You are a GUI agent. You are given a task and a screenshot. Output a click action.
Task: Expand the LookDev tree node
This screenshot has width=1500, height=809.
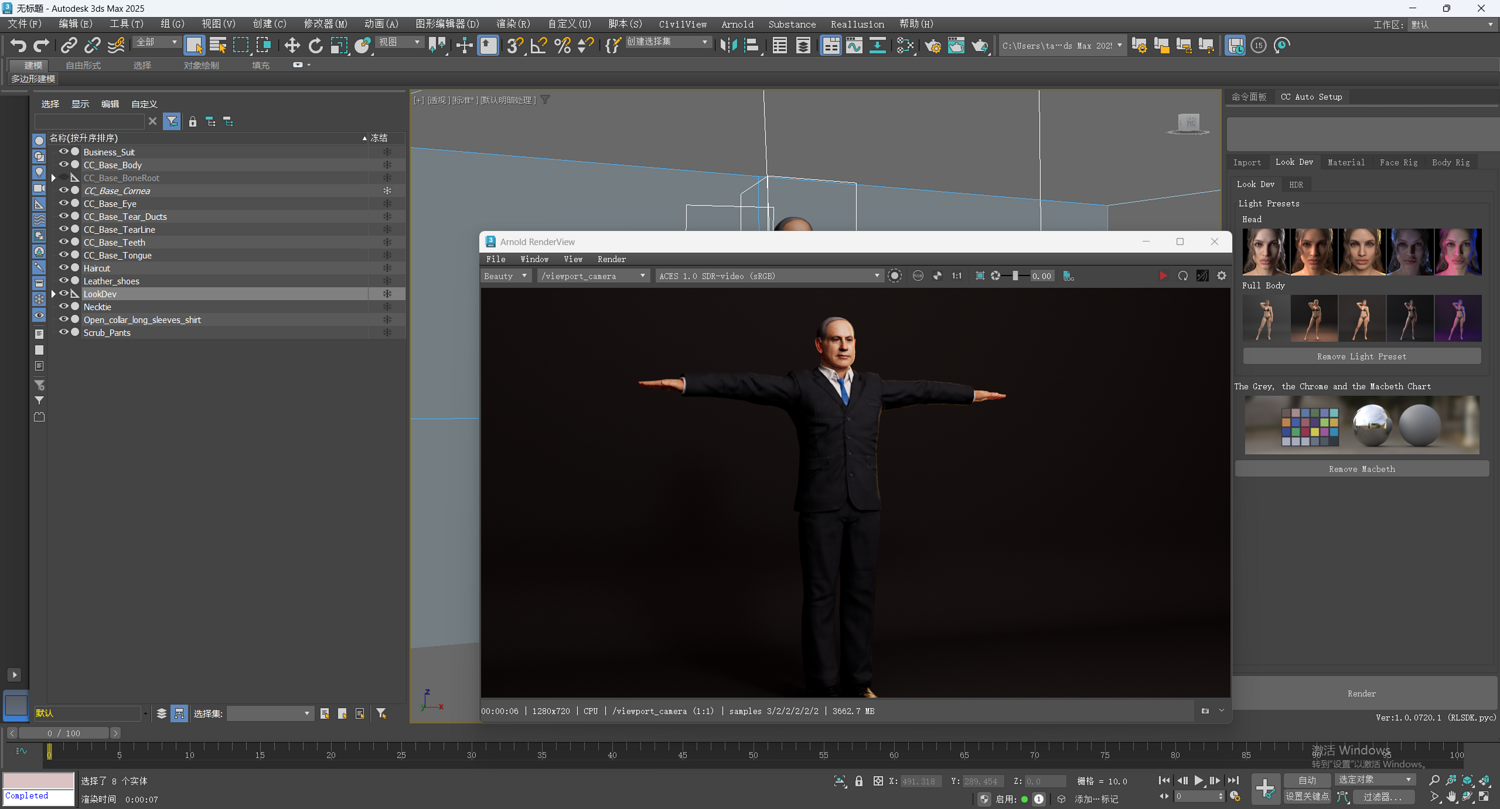(54, 294)
